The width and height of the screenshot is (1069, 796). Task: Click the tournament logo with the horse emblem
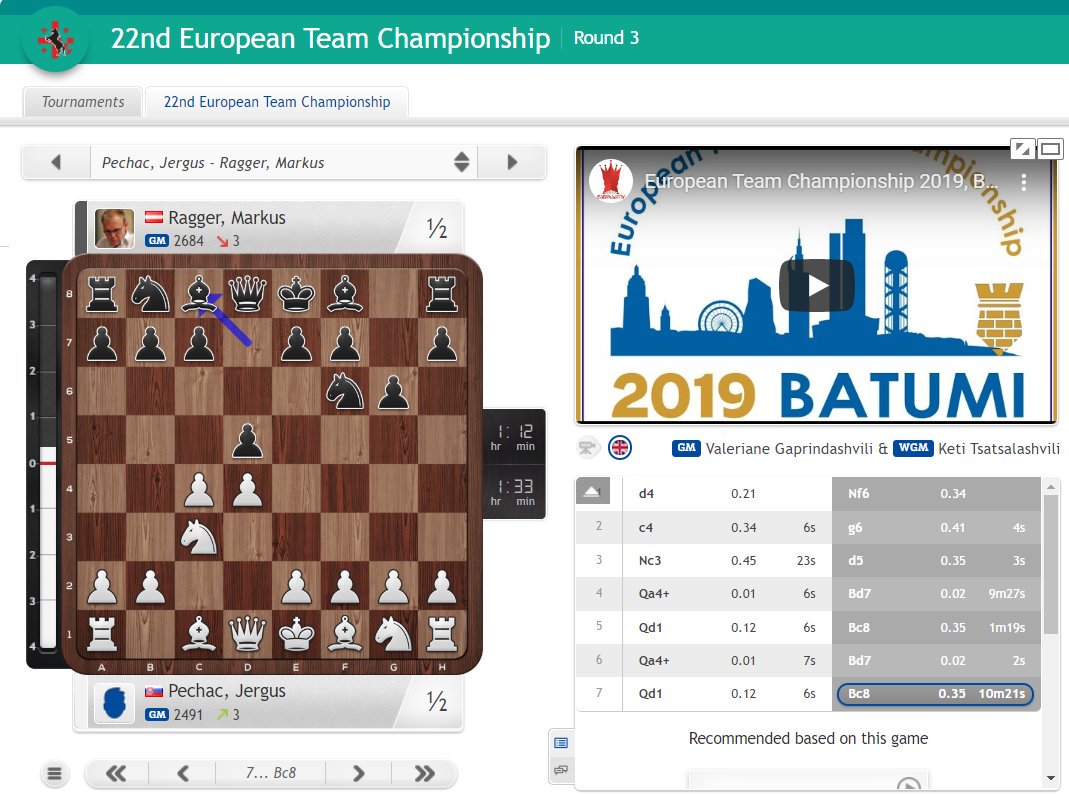pyautogui.click(x=56, y=40)
